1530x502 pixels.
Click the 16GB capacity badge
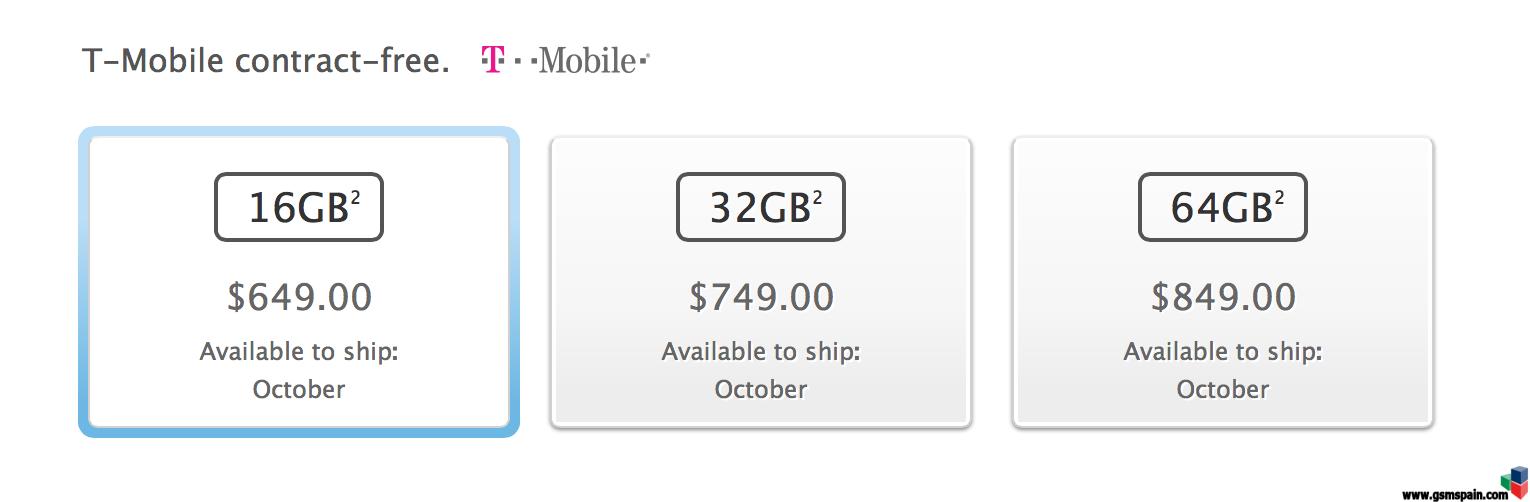[x=299, y=207]
